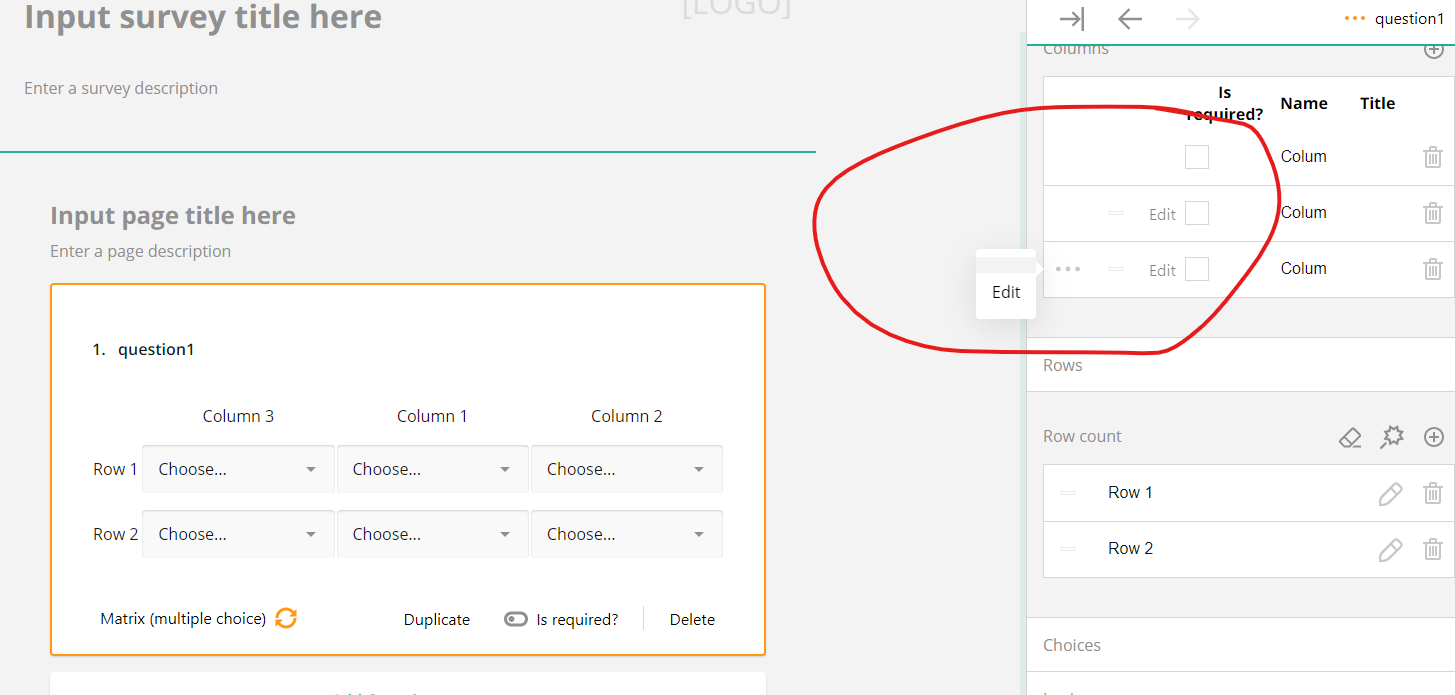Viewport: 1455px width, 695px height.
Task: Click Edit in the column context menu
Action: tap(1005, 292)
